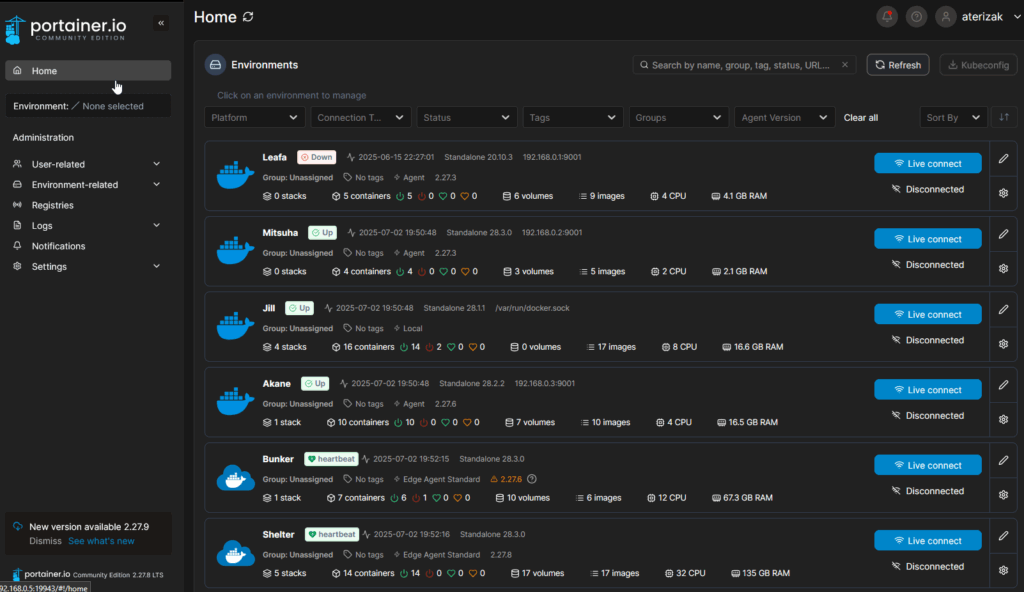1024x592 pixels.
Task: Focus the environment search input field
Action: [x=743, y=65]
